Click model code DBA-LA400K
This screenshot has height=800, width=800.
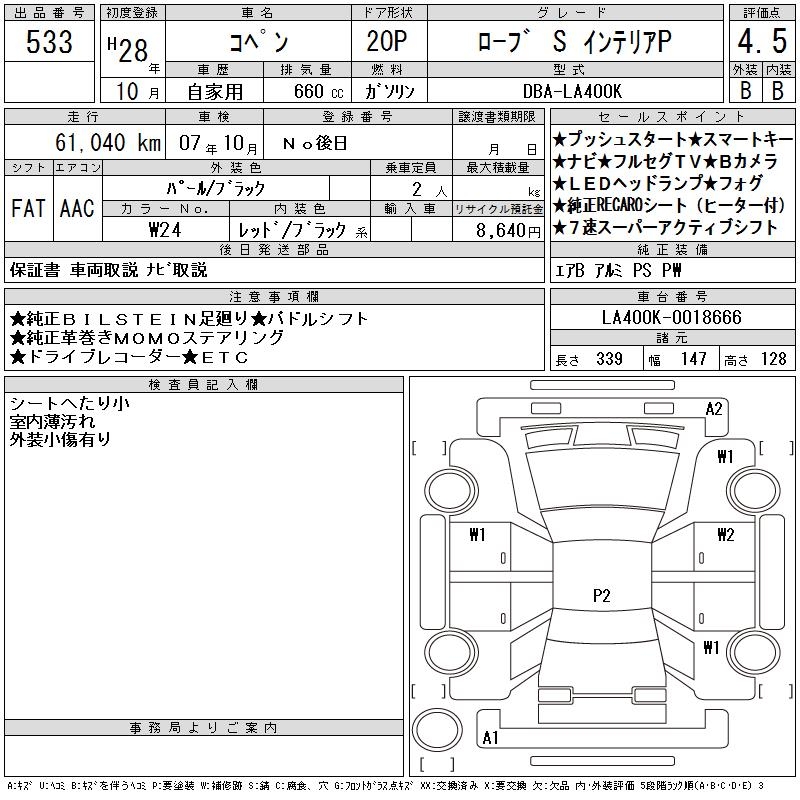572,91
